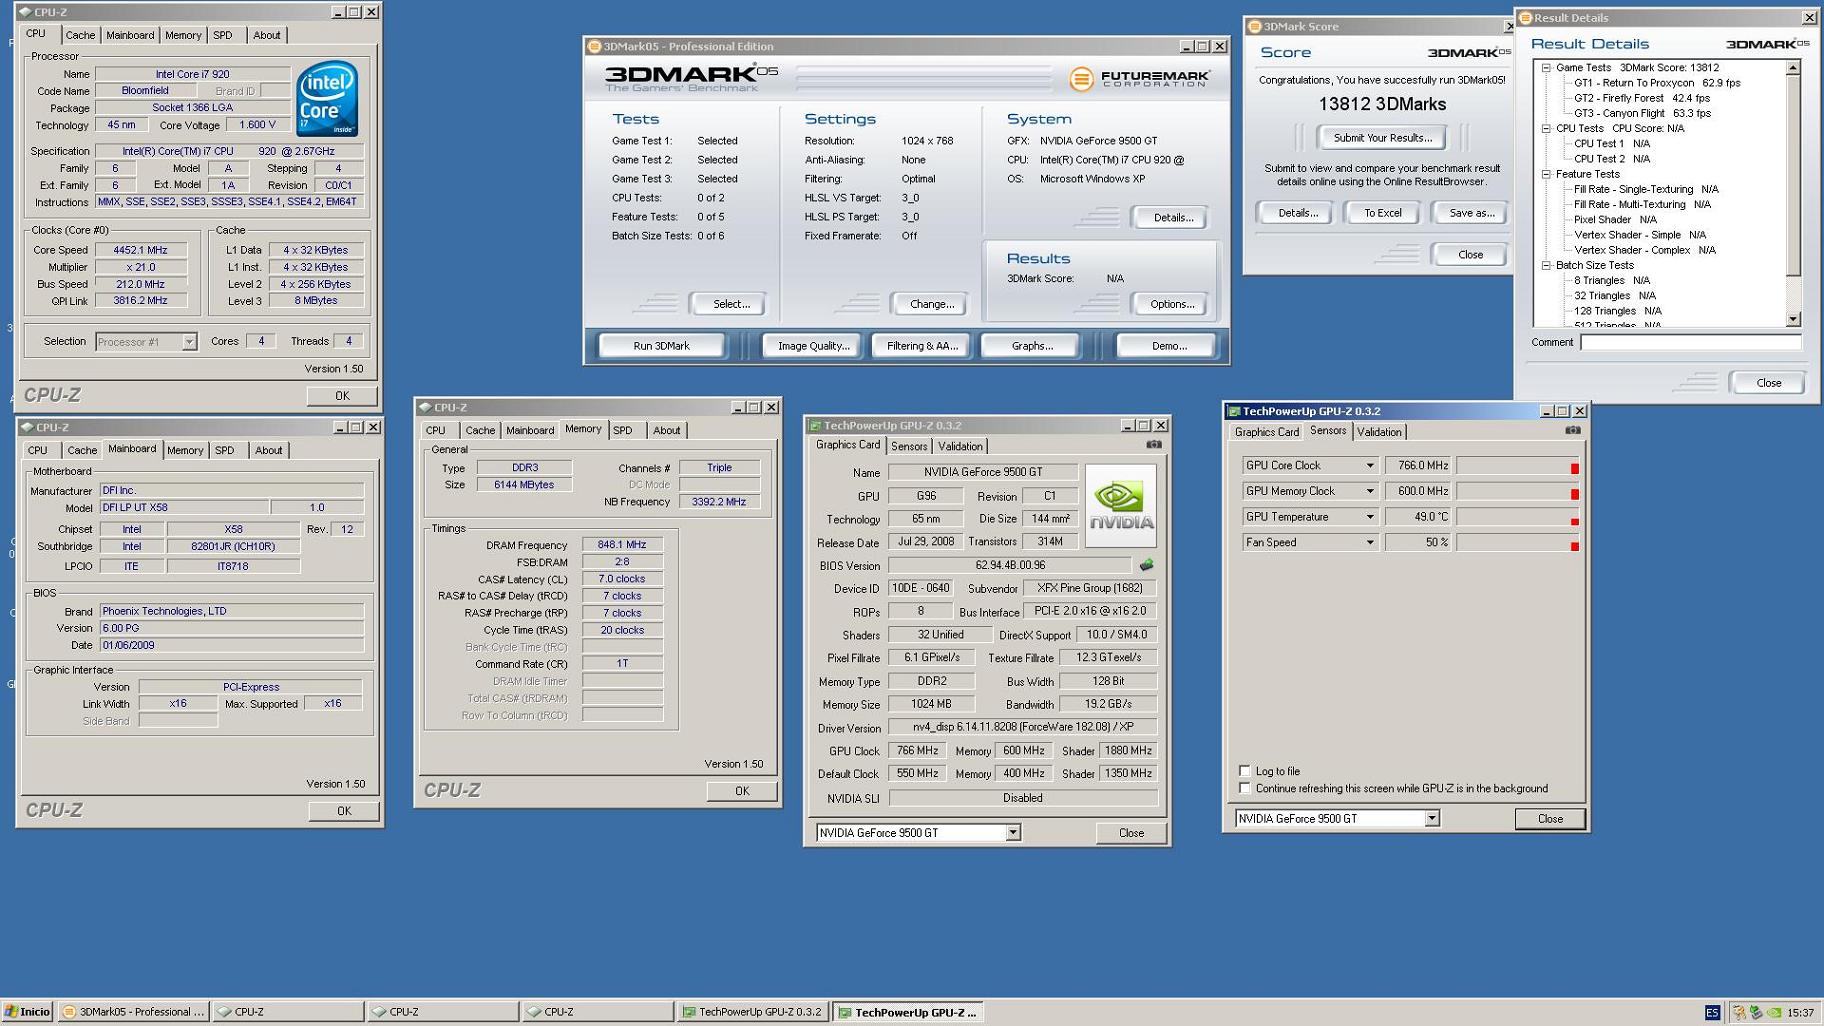
Task: Click the Comment input field in Result Details
Action: pyautogui.click(x=1690, y=342)
